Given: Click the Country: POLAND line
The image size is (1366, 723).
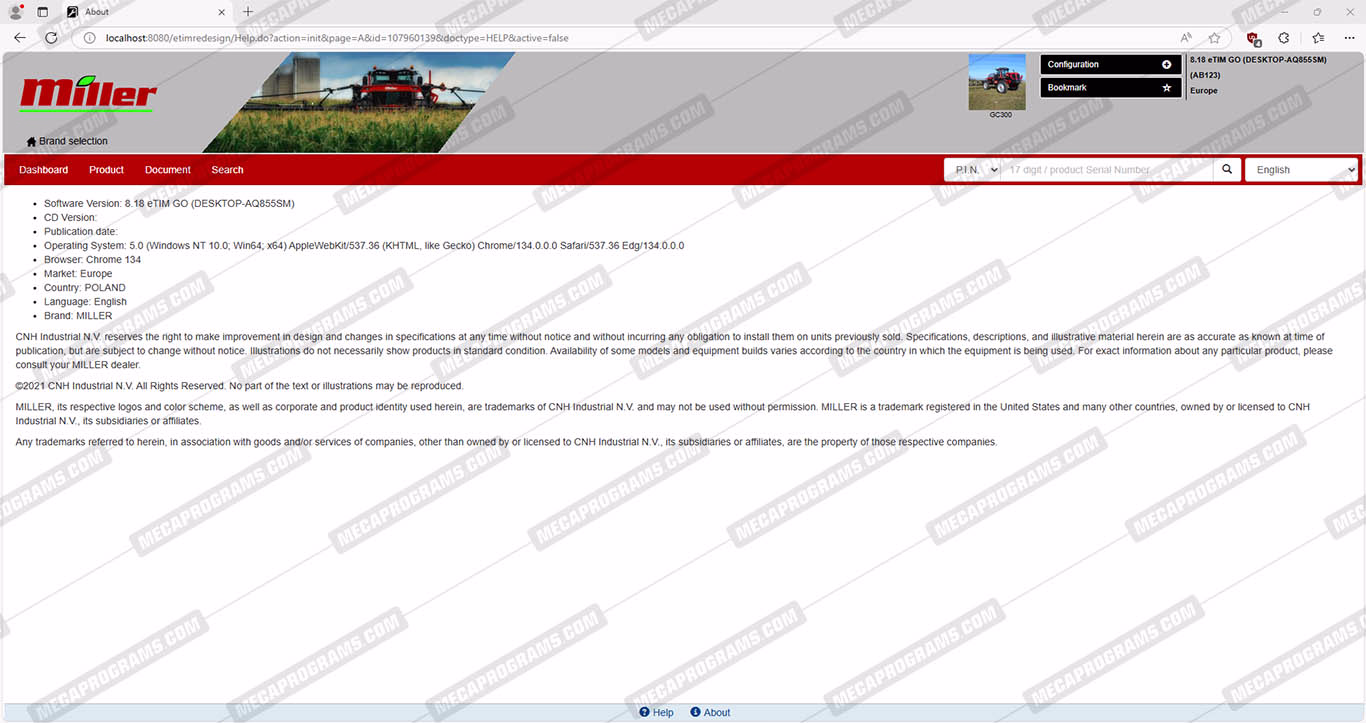Looking at the screenshot, I should coord(85,287).
